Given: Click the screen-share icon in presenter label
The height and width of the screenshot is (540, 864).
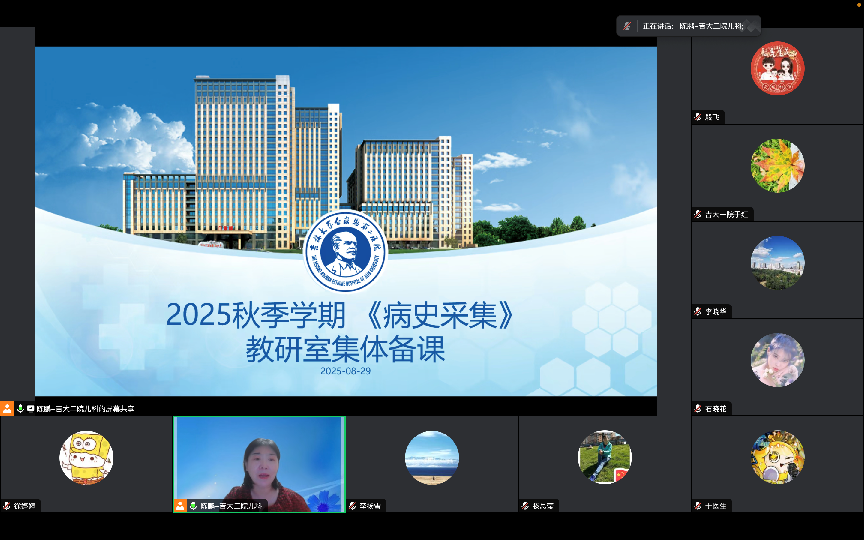Looking at the screenshot, I should coord(31,408).
